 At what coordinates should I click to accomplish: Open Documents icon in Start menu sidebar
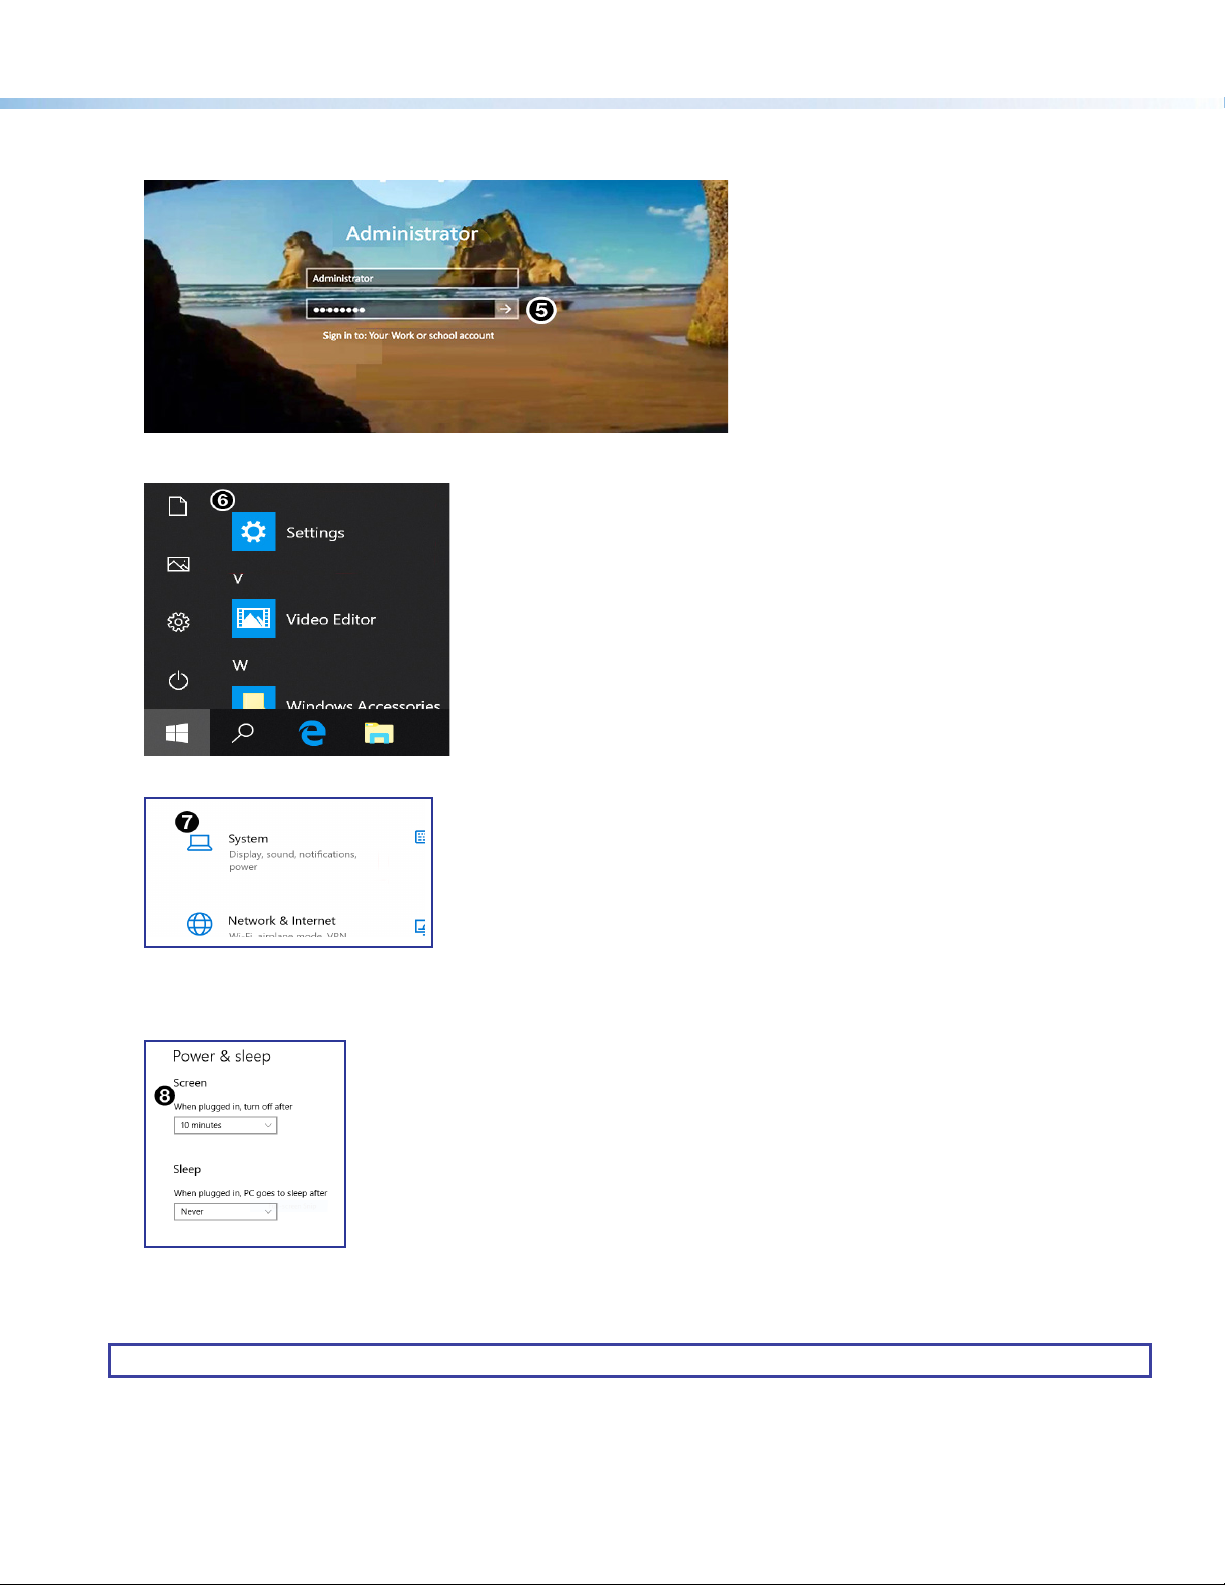tap(178, 507)
